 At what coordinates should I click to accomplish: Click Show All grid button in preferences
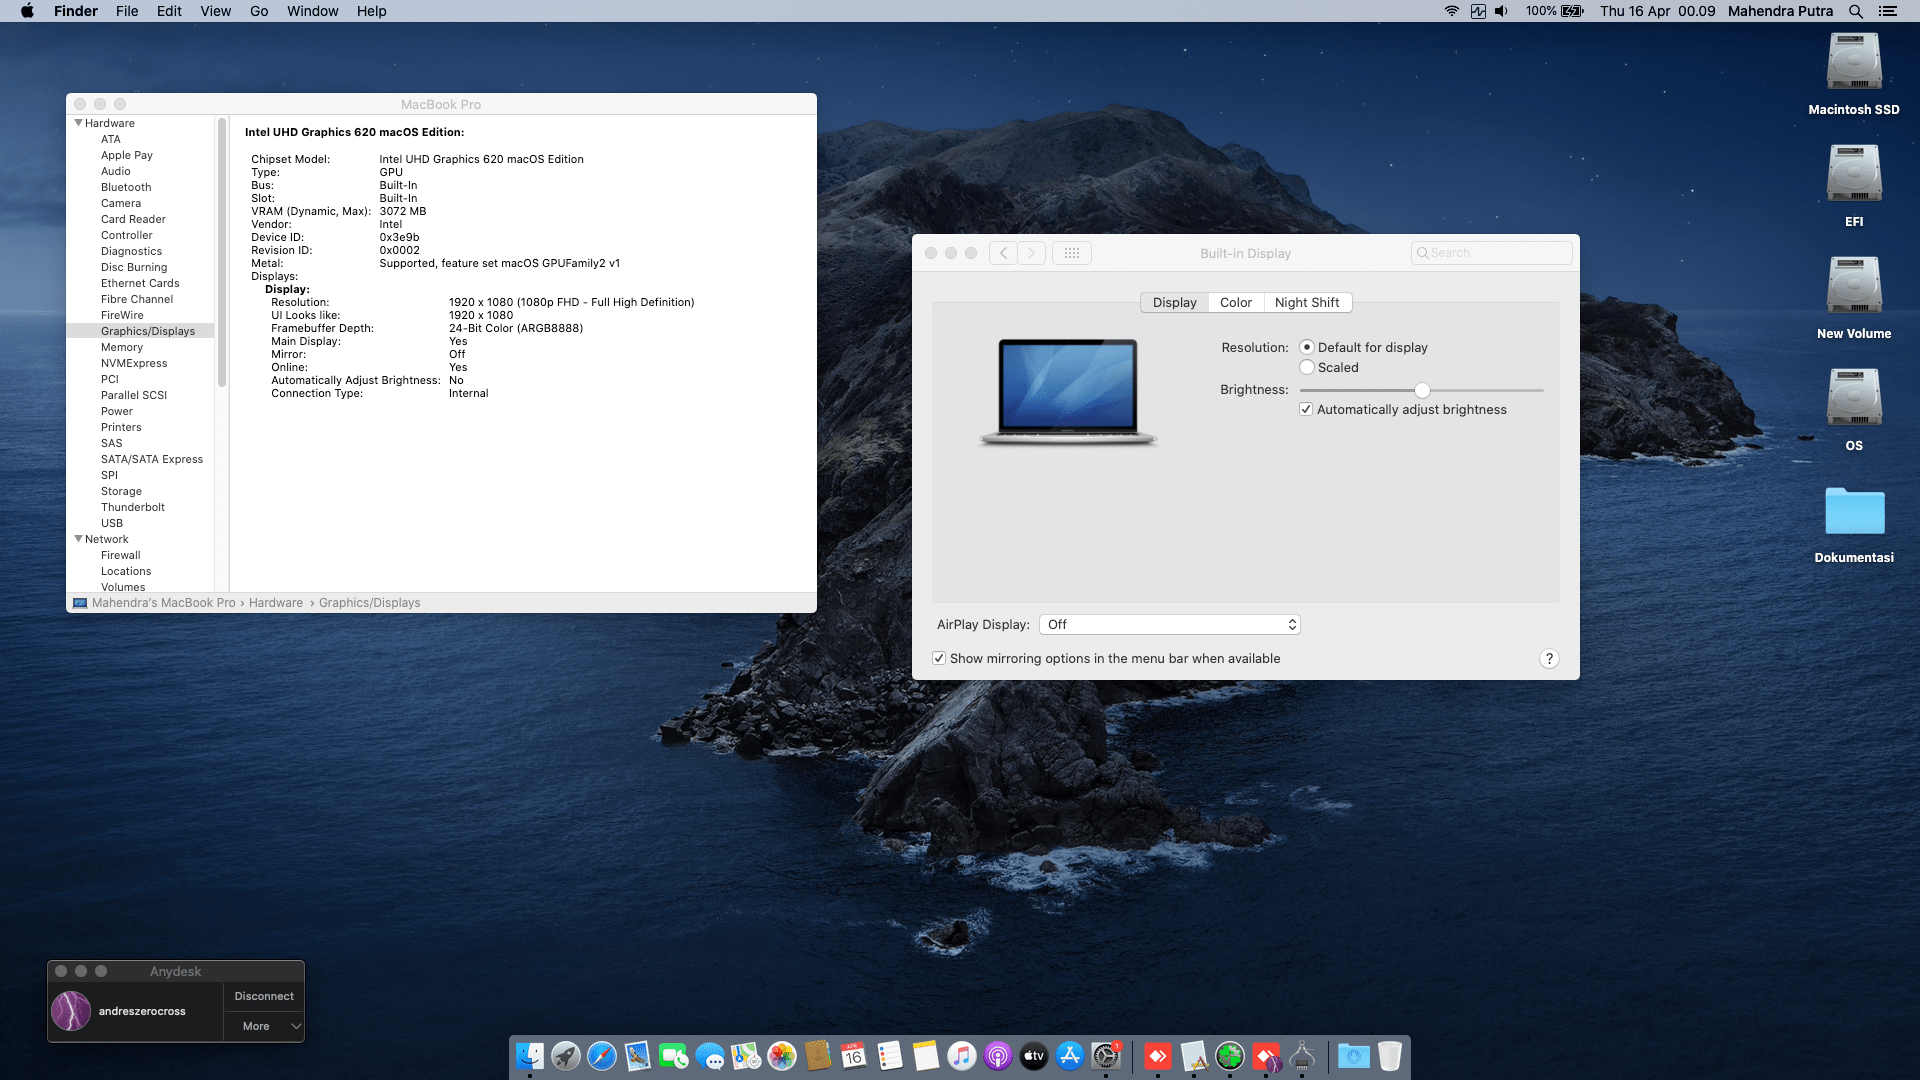[1072, 253]
